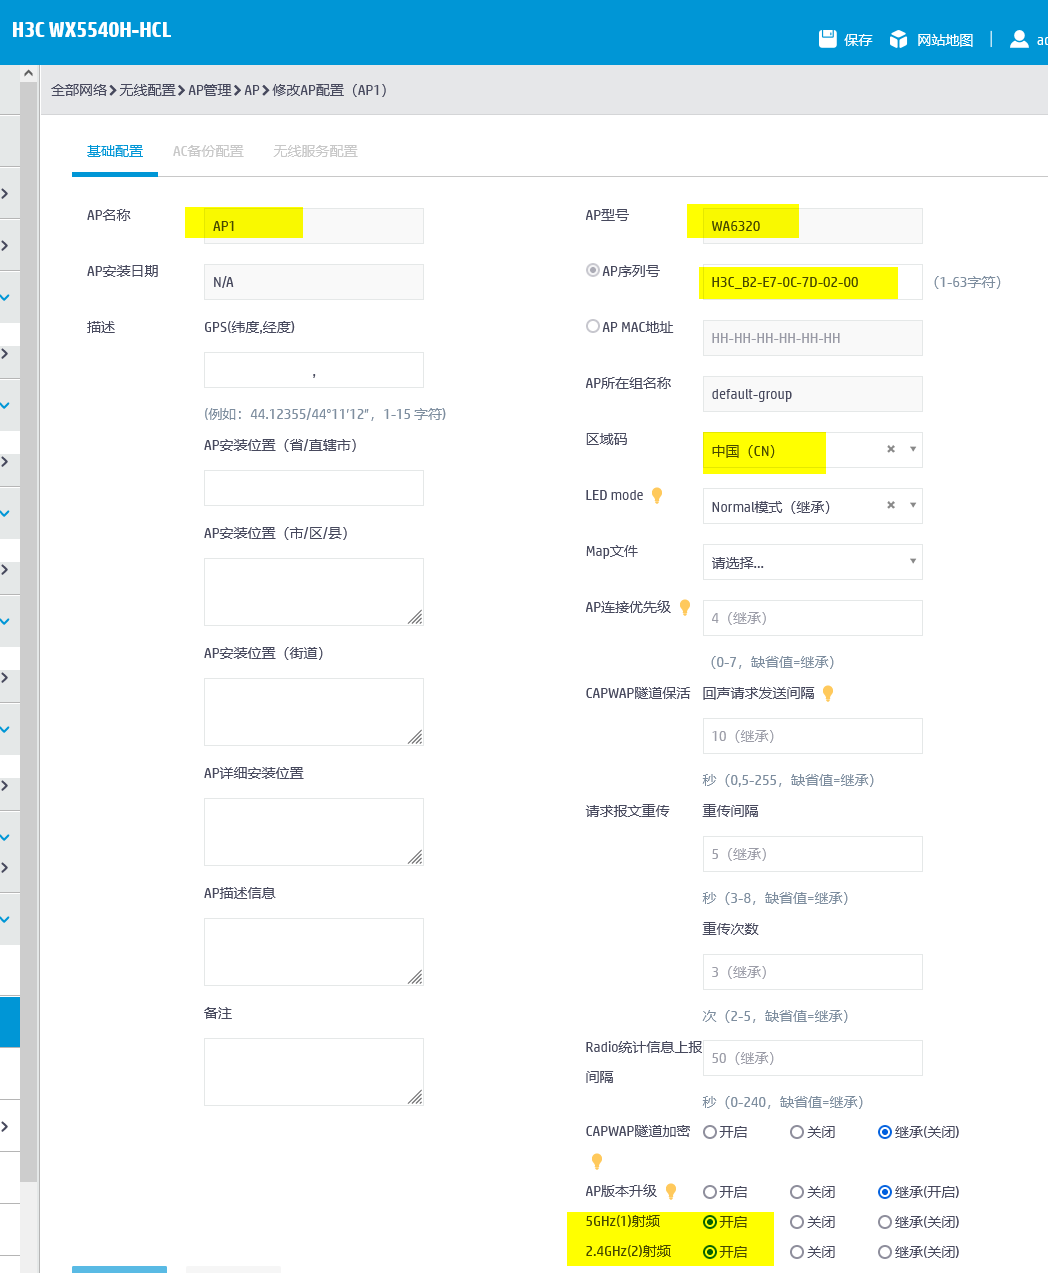The height and width of the screenshot is (1273, 1048).
Task: Click hint bulb next to 回声请求发送间隔
Action: [x=828, y=694]
